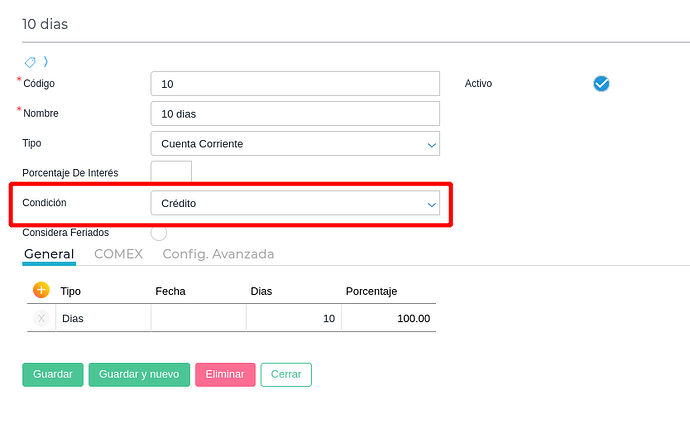The width and height of the screenshot is (690, 428).
Task: Click the Nombre field containing 10 dias
Action: [295, 114]
